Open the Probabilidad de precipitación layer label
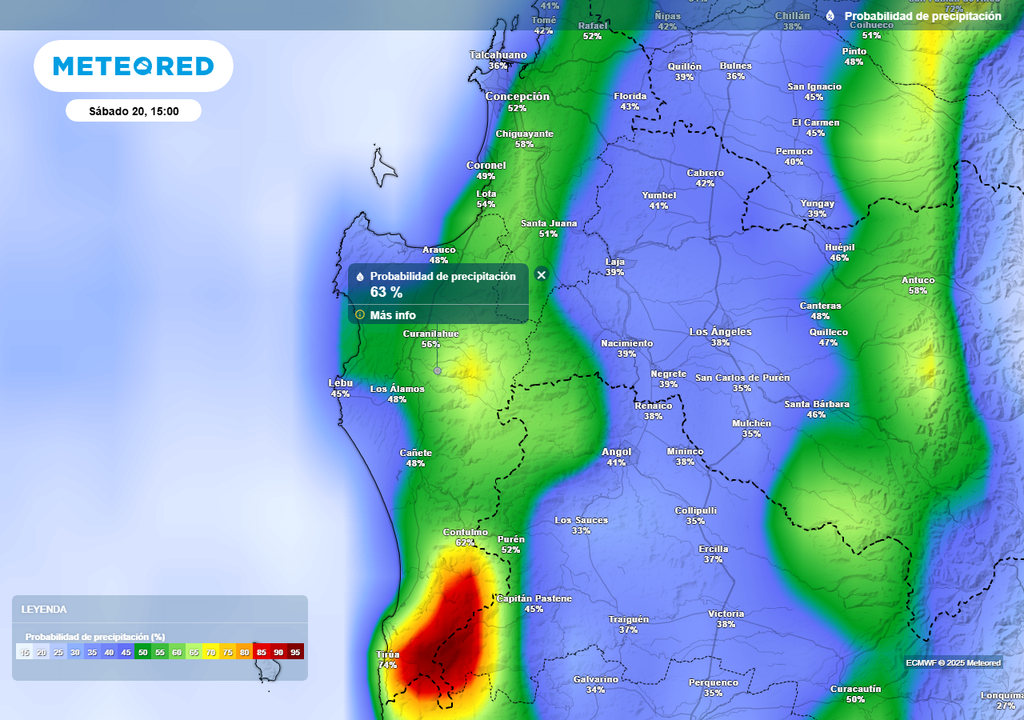This screenshot has width=1024, height=720. click(922, 16)
